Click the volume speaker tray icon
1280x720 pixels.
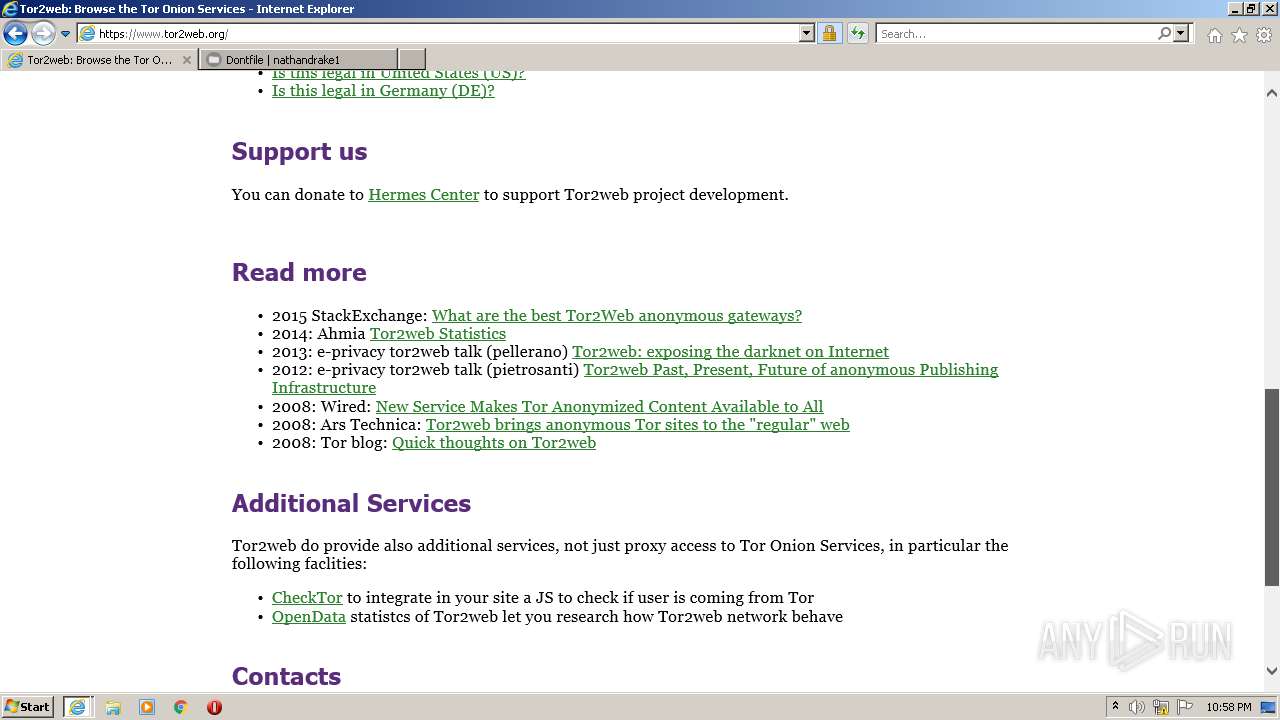pos(1137,707)
